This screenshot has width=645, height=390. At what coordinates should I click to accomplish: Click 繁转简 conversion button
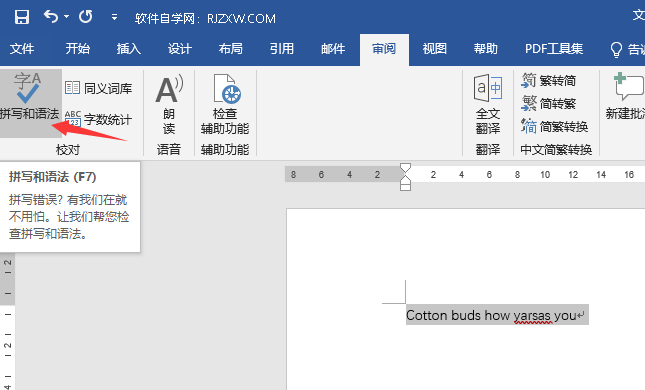pos(549,81)
